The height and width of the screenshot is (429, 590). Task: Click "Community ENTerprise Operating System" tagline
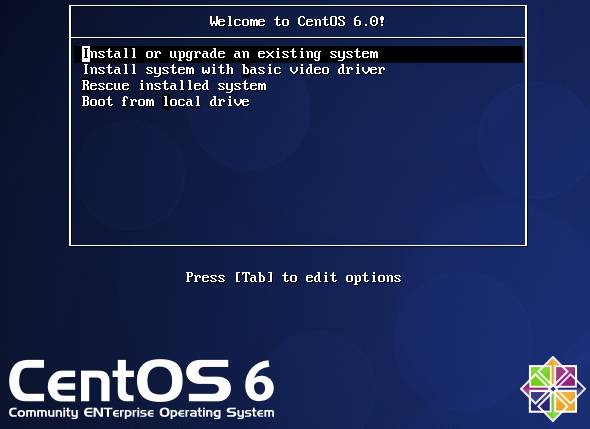141,413
